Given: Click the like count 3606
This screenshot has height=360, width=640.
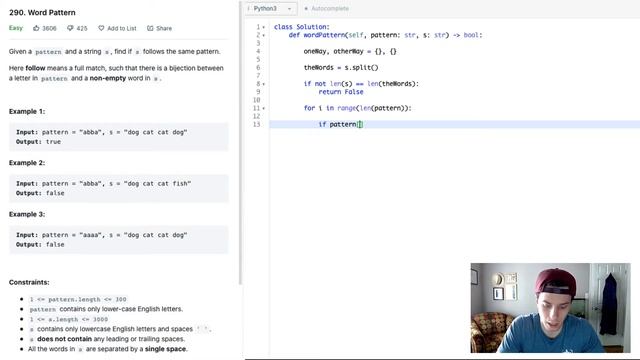Looking at the screenshot, I should (x=49, y=28).
